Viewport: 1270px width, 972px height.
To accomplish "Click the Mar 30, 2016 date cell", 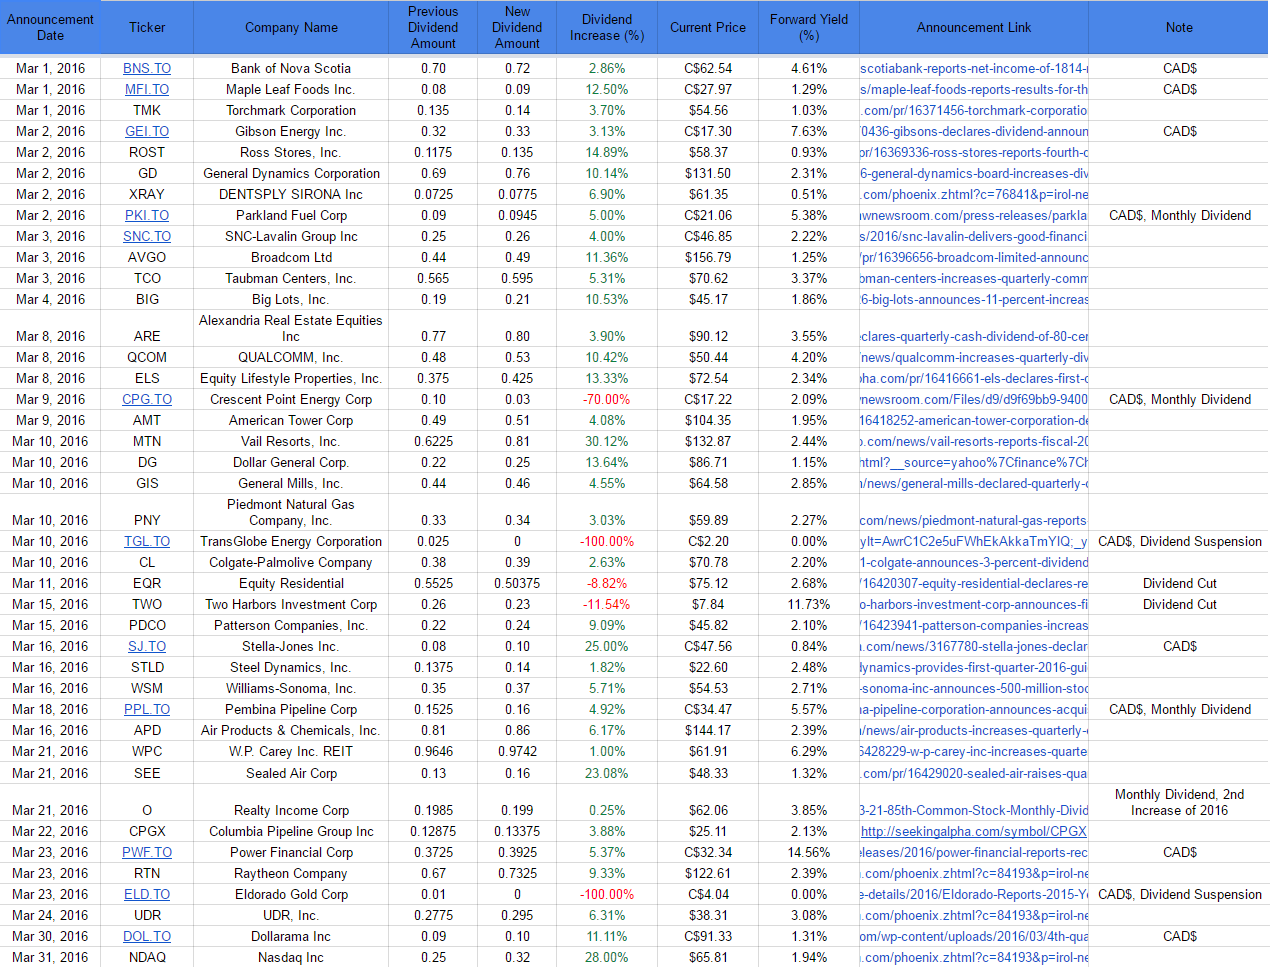I will click(50, 936).
